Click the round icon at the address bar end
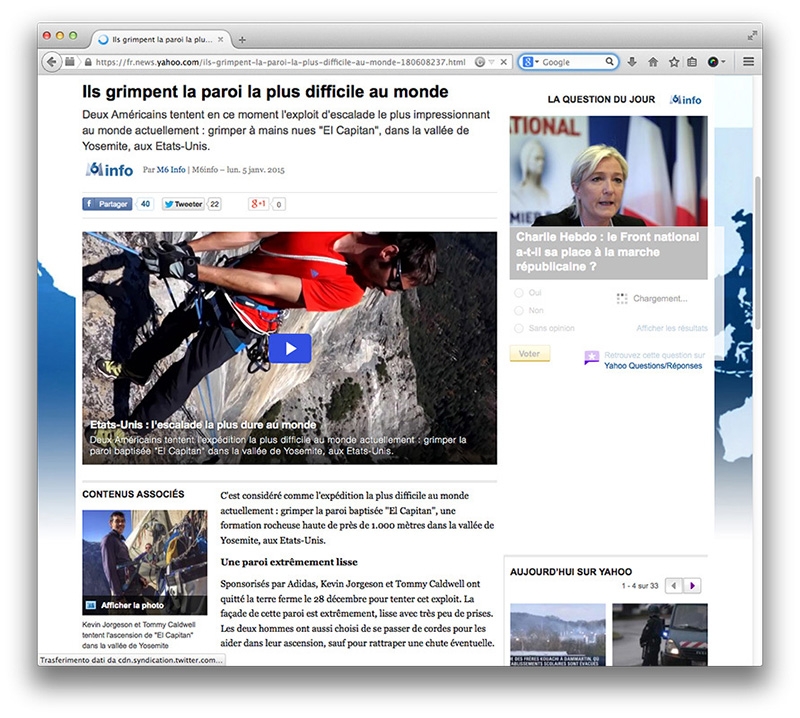 pyautogui.click(x=479, y=62)
